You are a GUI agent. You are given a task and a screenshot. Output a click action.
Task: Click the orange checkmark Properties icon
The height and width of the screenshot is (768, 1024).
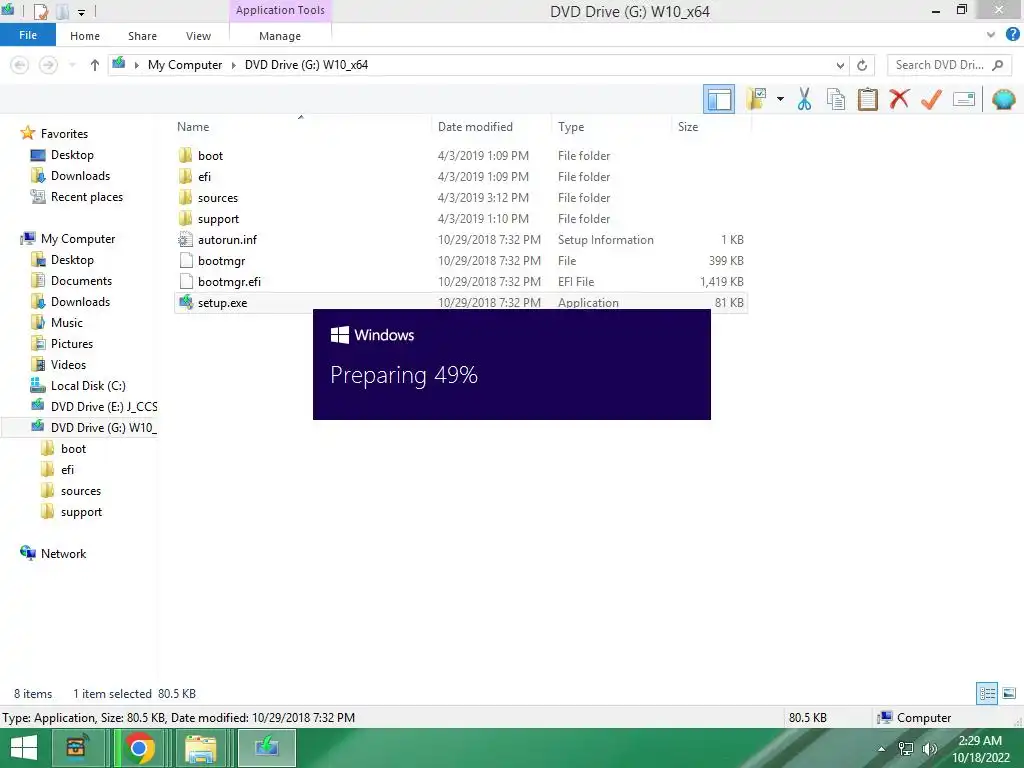931,99
